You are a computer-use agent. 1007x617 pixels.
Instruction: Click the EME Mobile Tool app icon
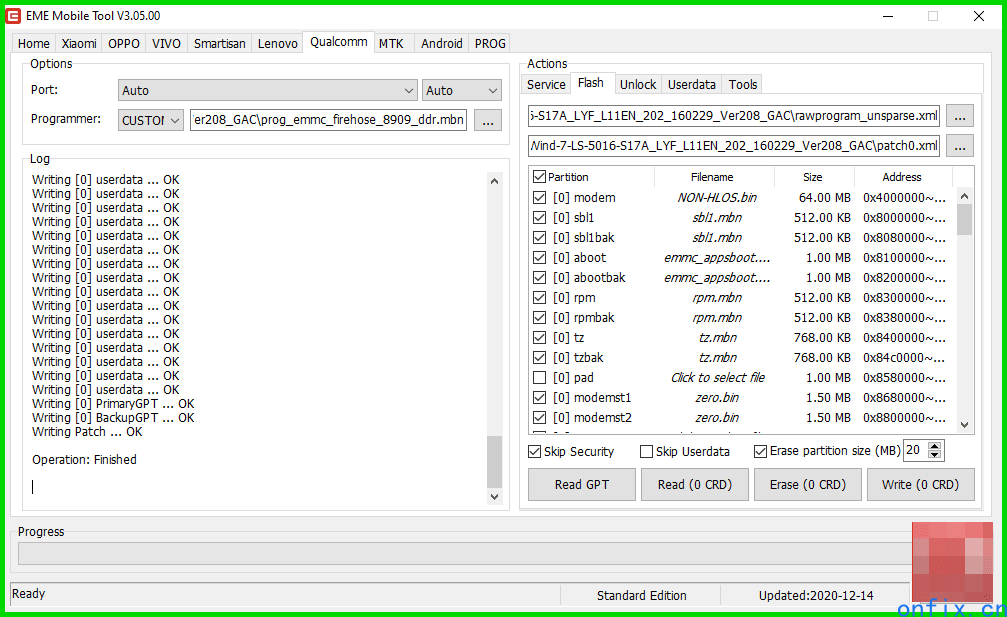13,15
